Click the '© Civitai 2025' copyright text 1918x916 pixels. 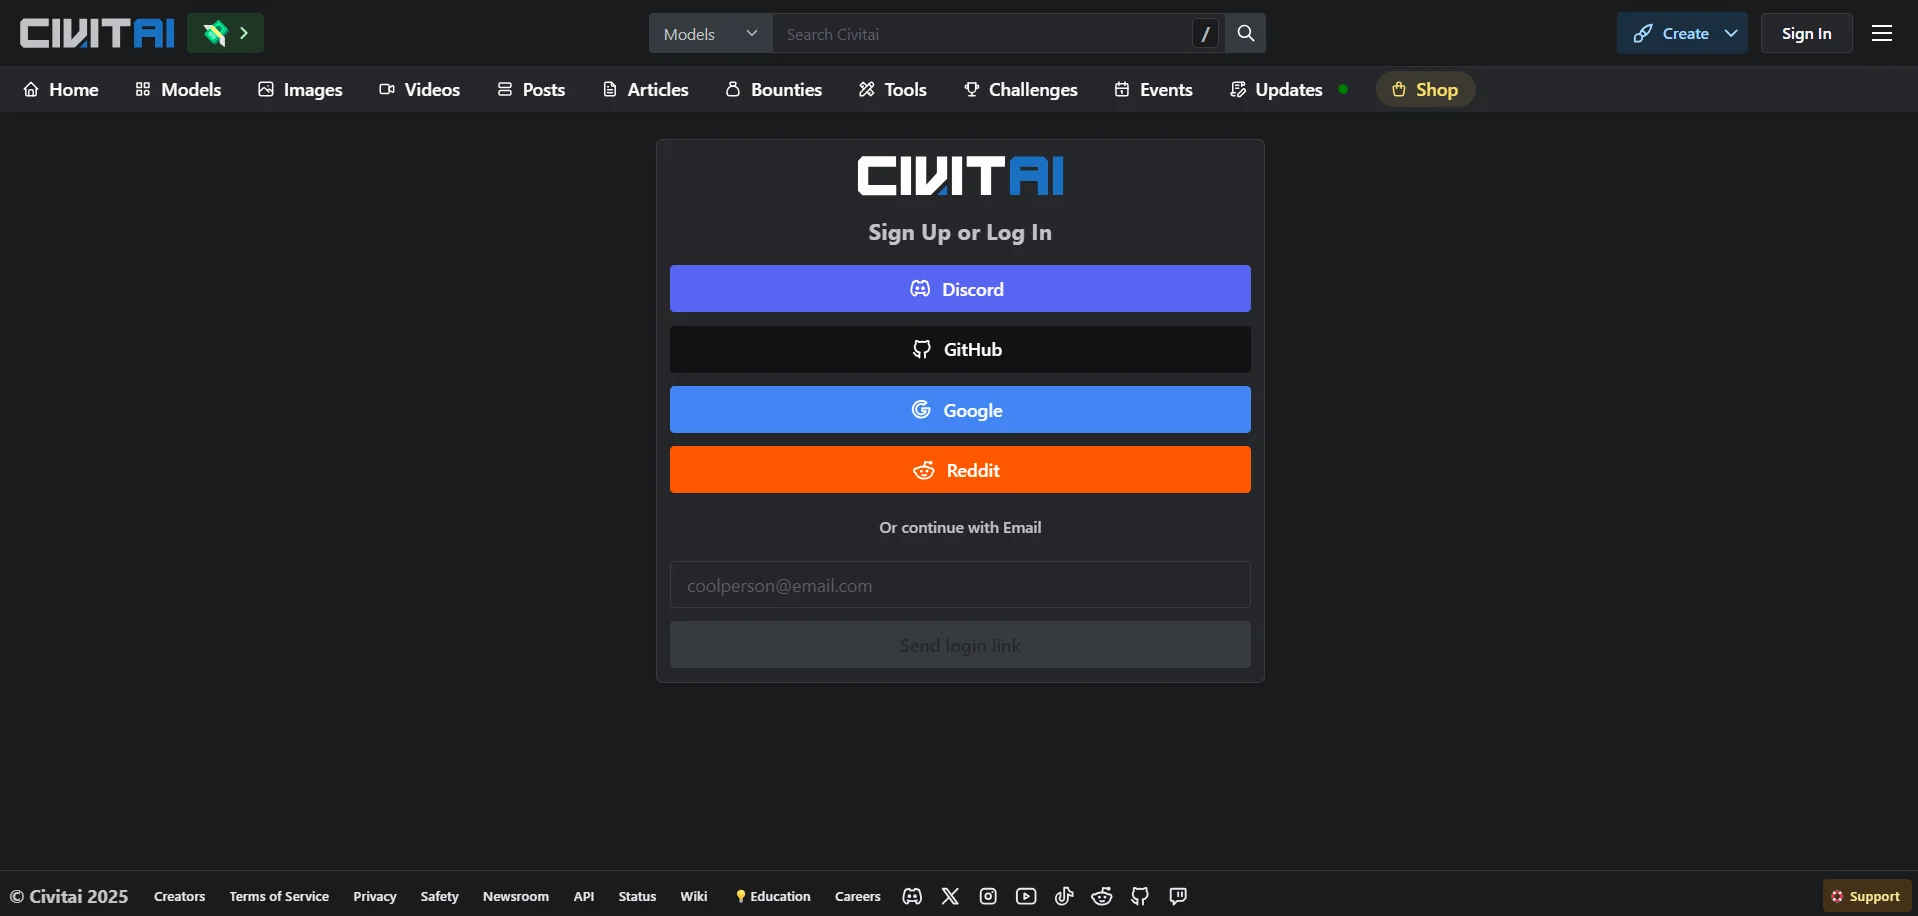[x=69, y=896]
